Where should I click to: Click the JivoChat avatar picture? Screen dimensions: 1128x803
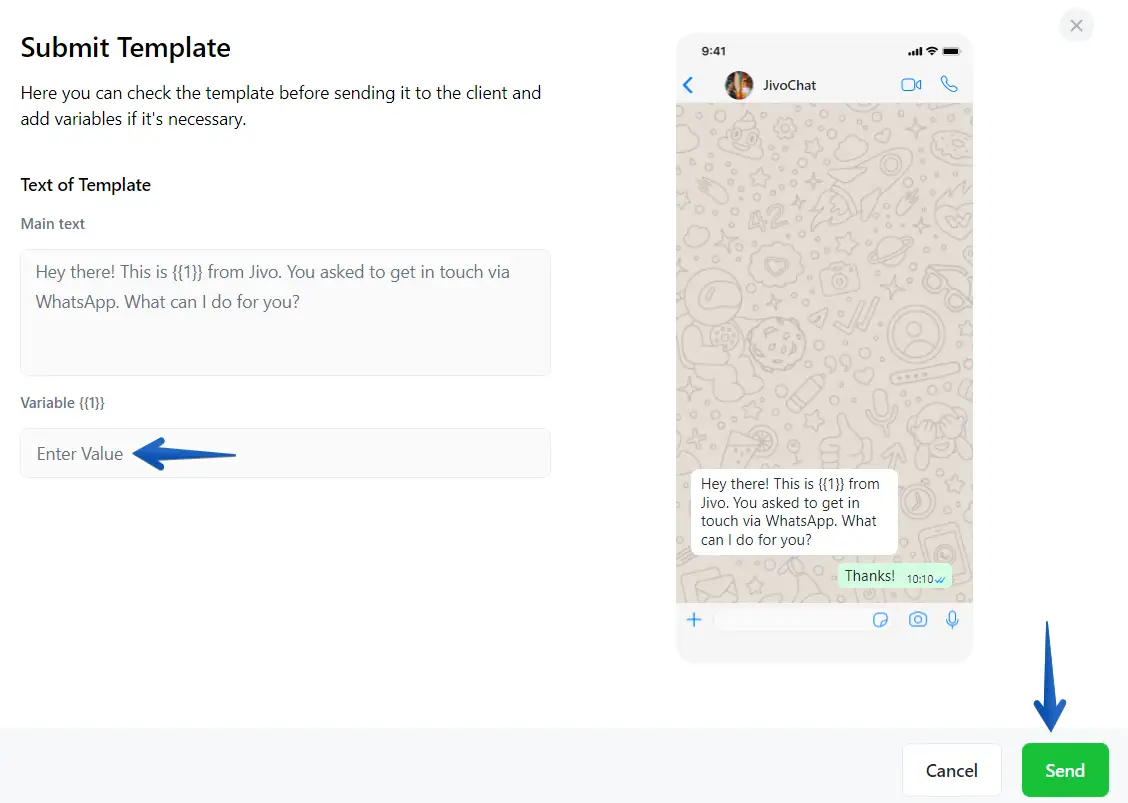pyautogui.click(x=739, y=85)
